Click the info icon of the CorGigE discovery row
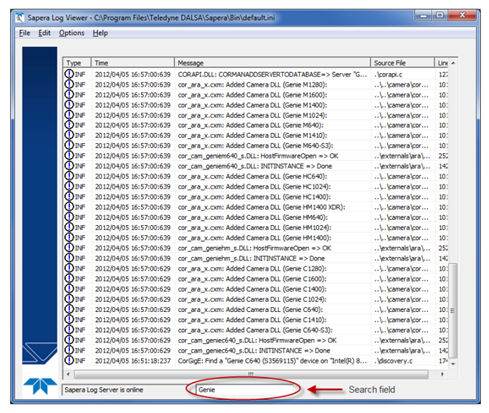Image resolution: width=489 pixels, height=413 pixels. pyautogui.click(x=69, y=360)
